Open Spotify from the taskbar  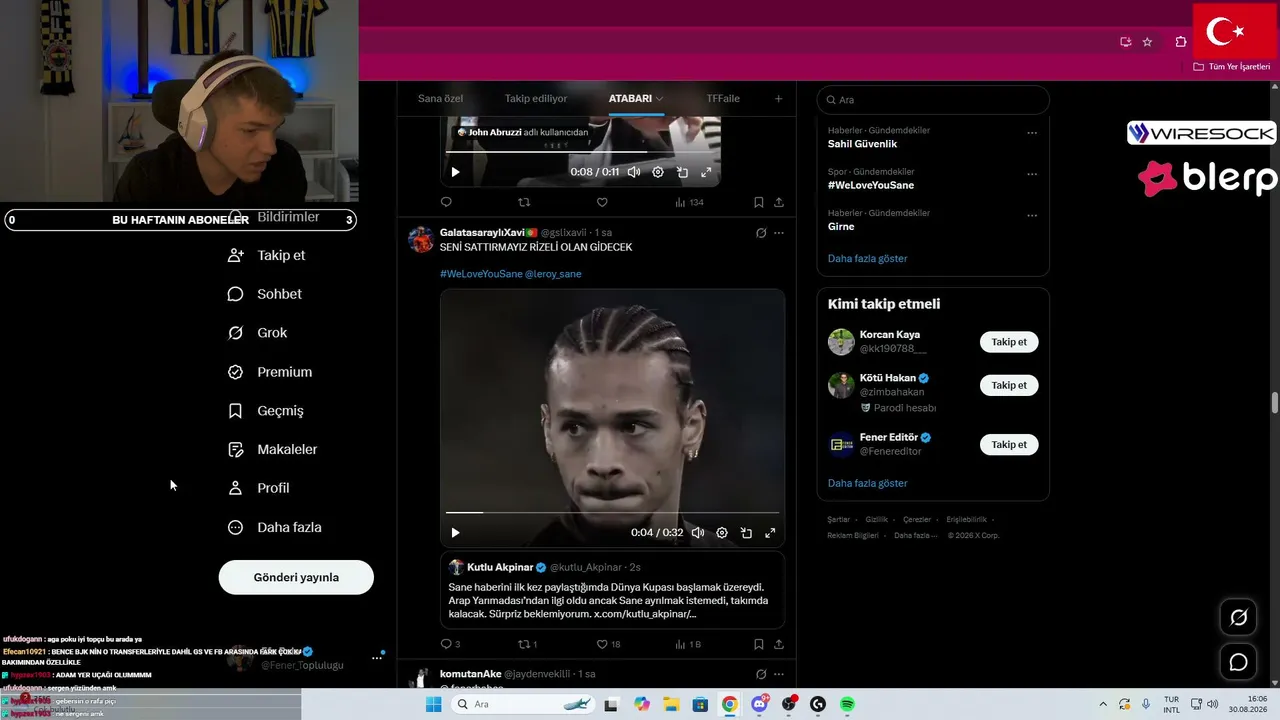(x=847, y=705)
